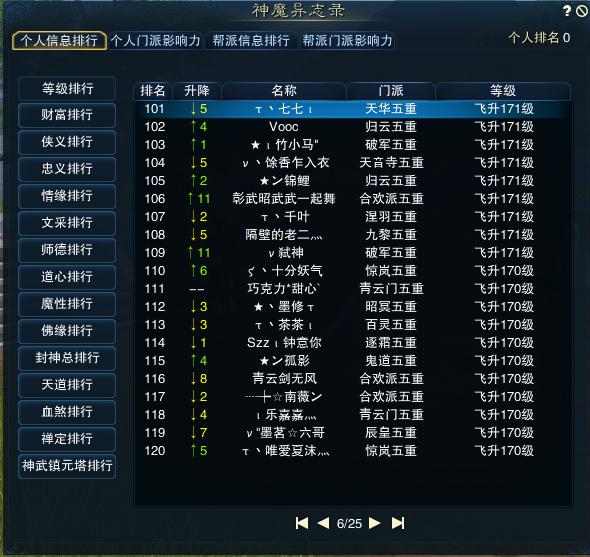Open the 等级排行 ranking list

pos(67,88)
